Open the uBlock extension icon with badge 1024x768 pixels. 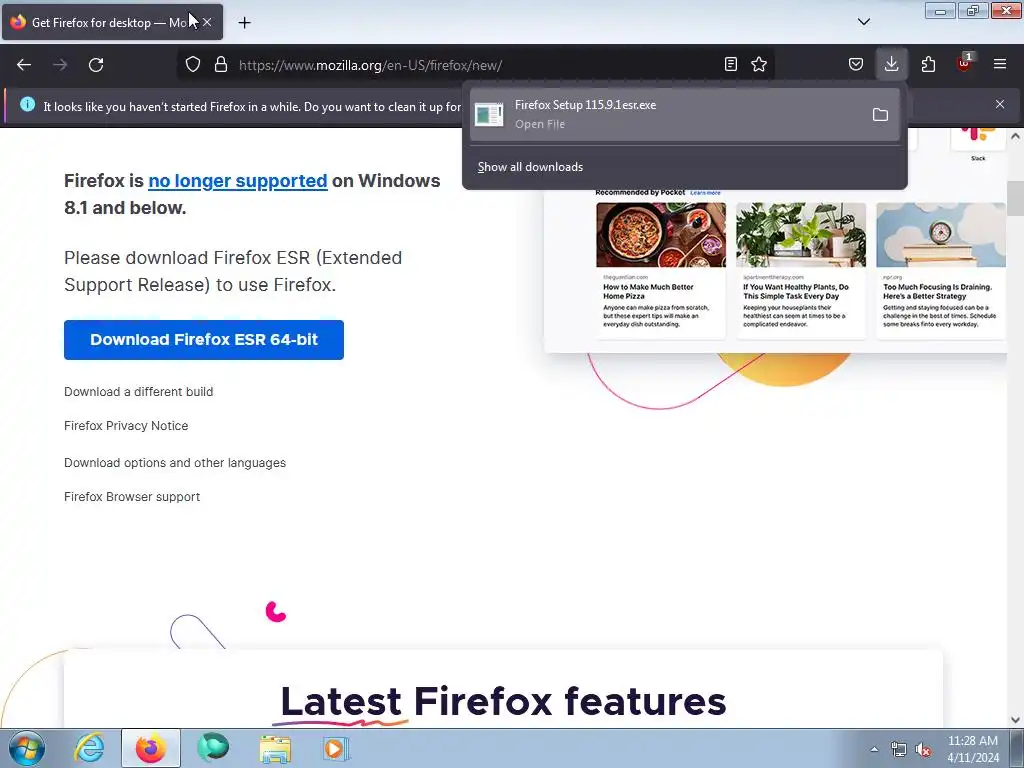pos(965,63)
